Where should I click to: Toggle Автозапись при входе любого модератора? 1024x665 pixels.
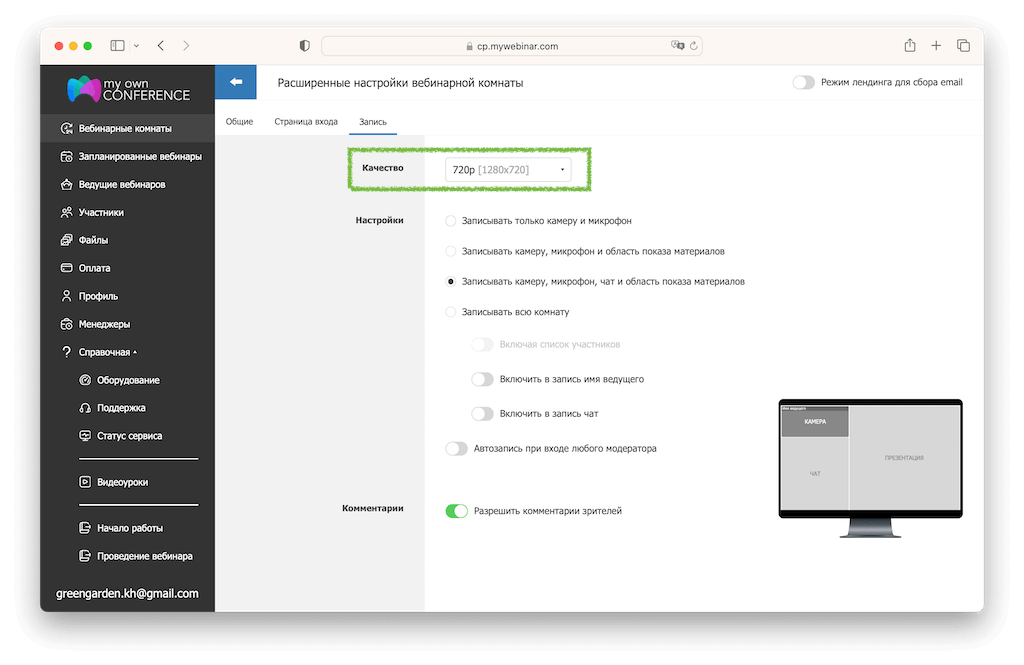[456, 449]
